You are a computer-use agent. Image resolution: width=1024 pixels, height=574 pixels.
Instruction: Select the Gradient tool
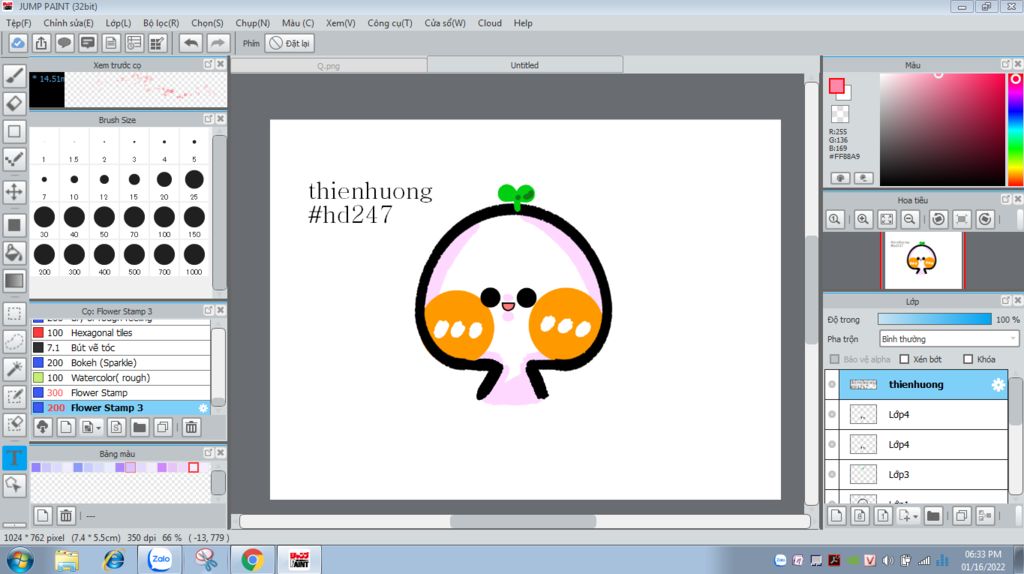(14, 281)
